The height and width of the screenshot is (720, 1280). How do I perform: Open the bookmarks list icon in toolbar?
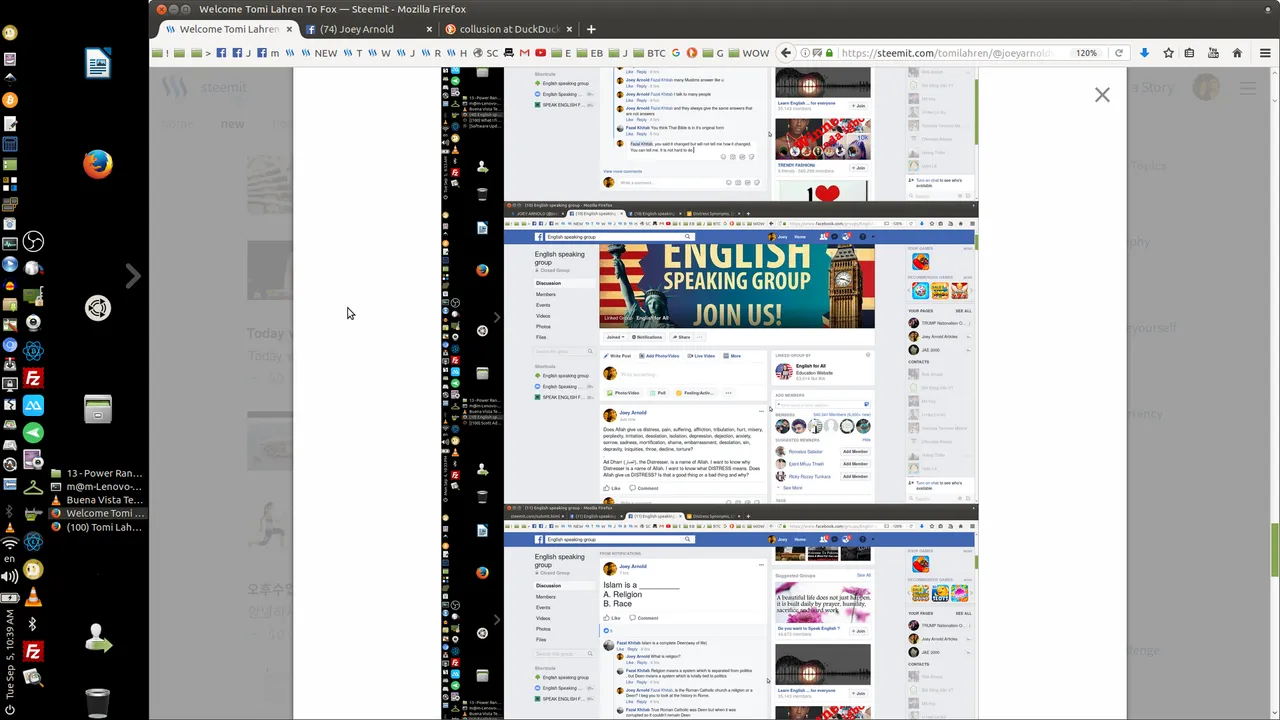point(1190,53)
